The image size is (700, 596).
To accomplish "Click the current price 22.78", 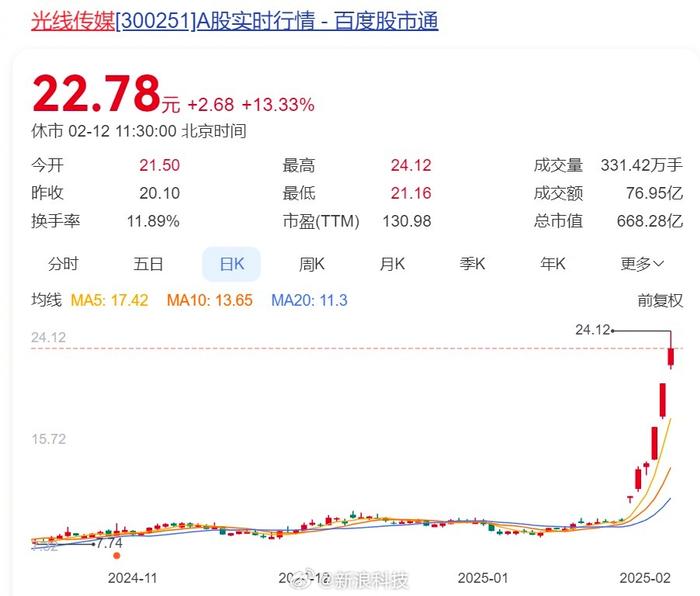I will [x=96, y=94].
